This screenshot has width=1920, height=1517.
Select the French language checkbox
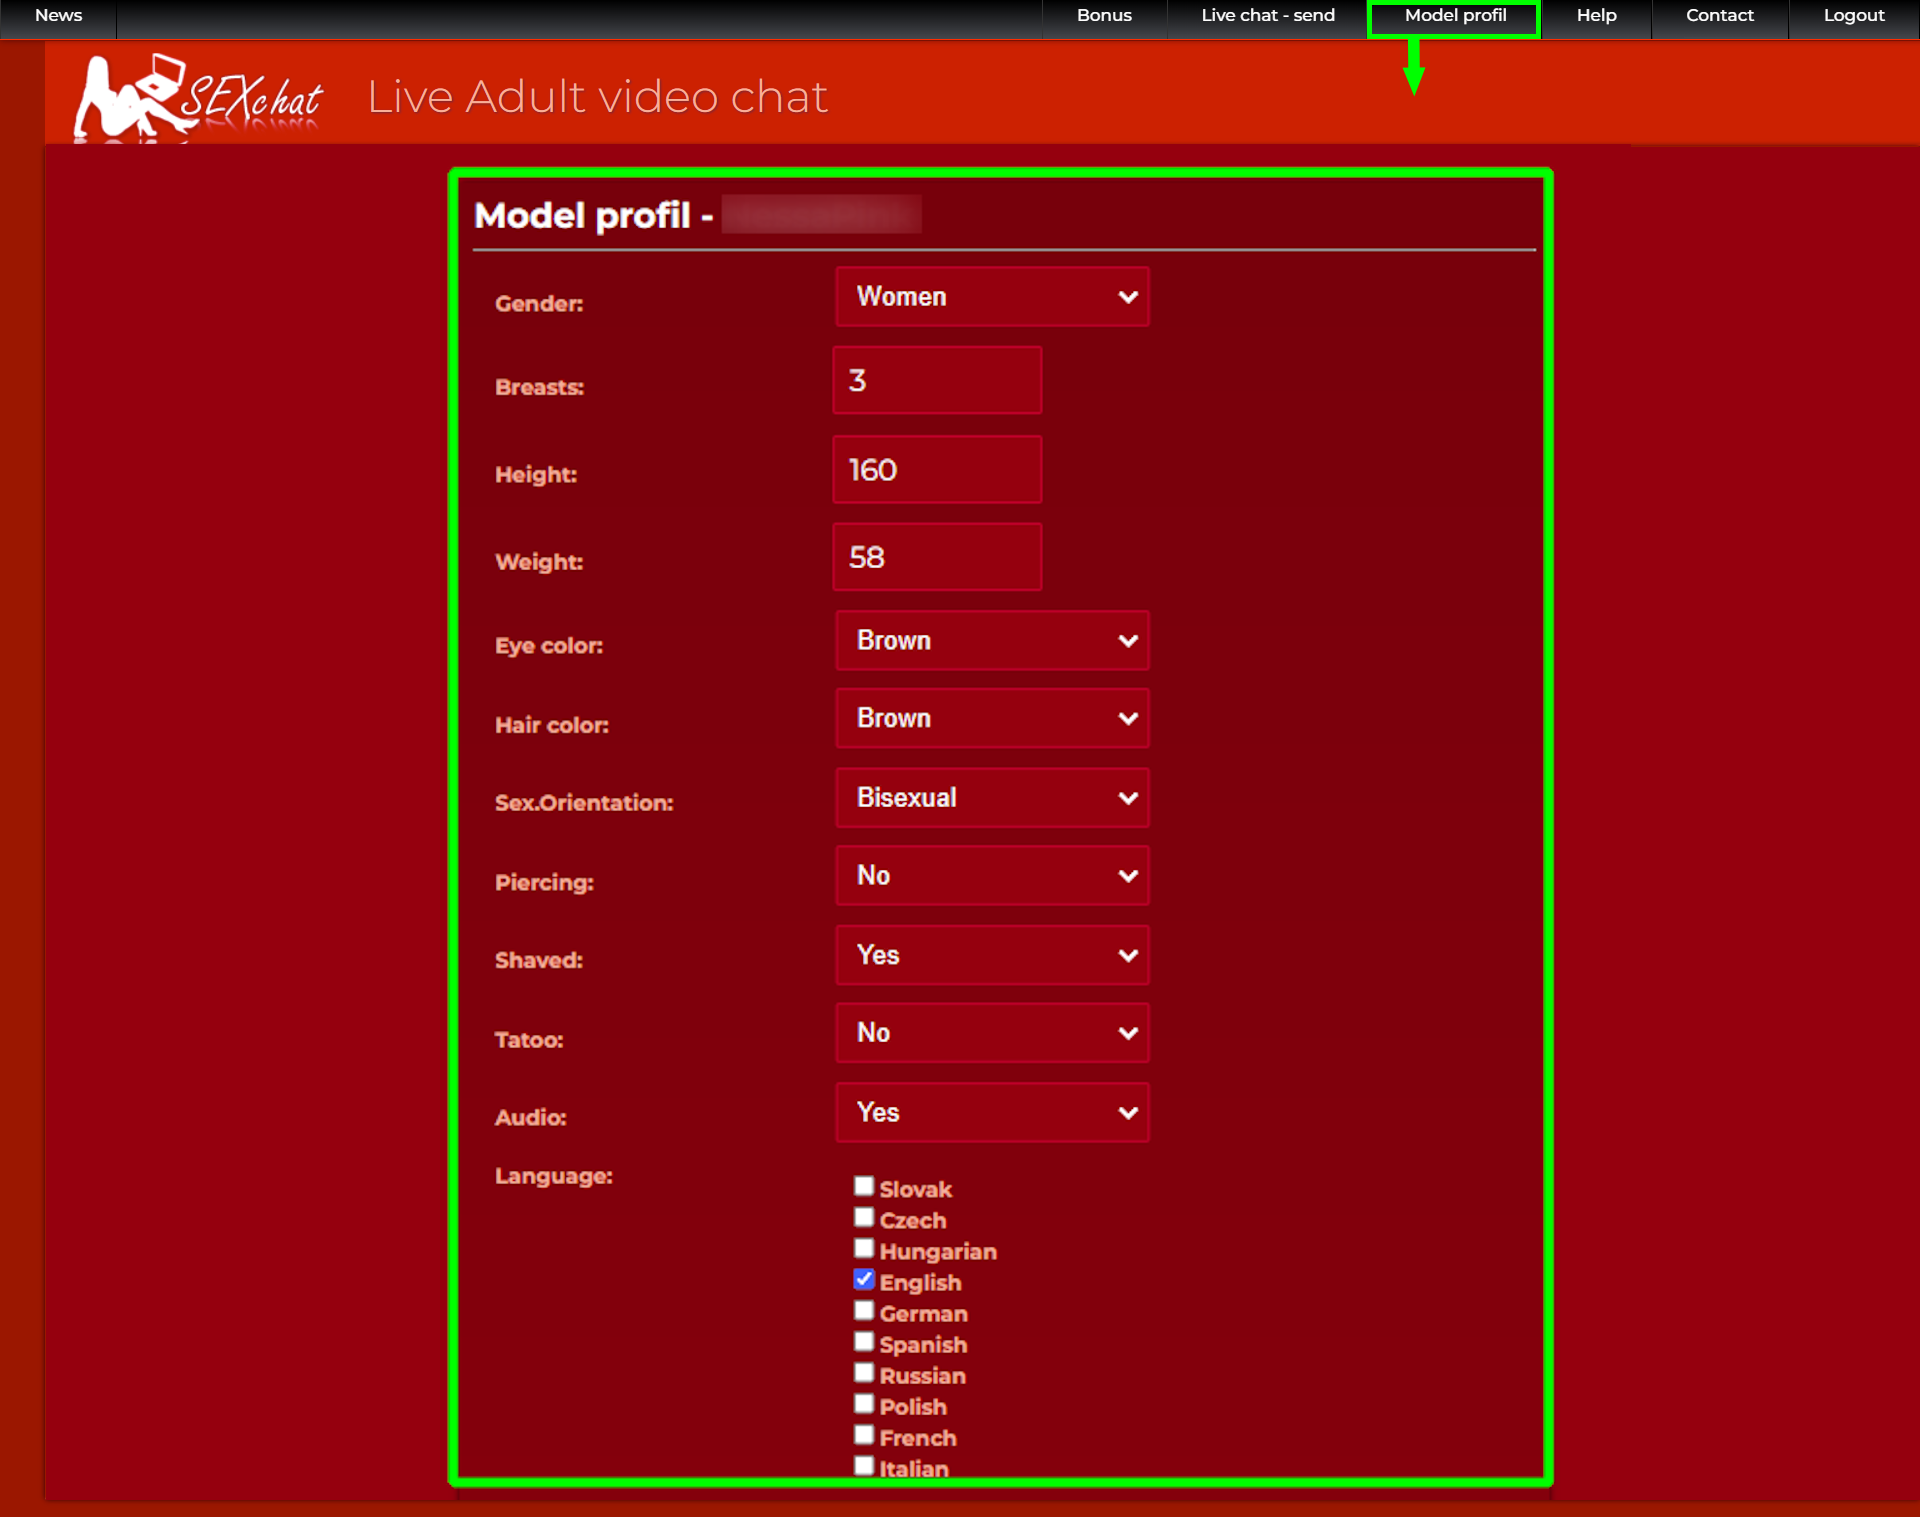pyautogui.click(x=864, y=1435)
